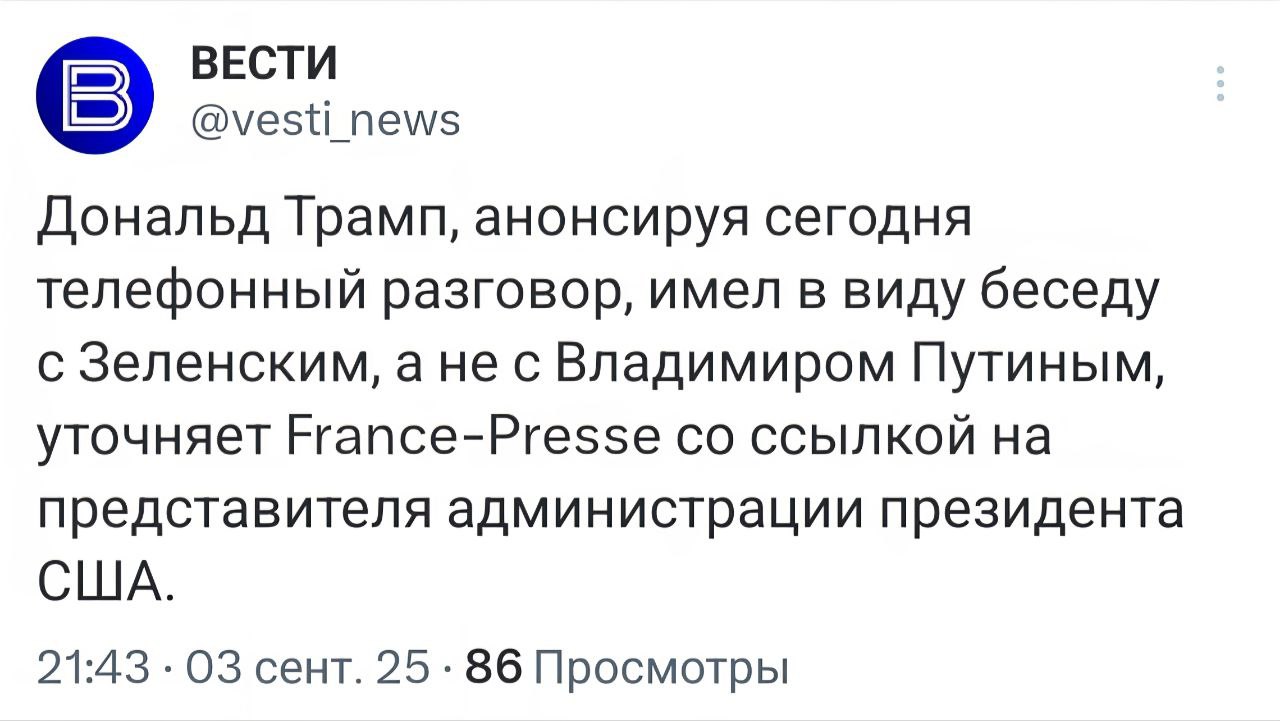Open the ВЕСТИ profile via display name
Viewport: 1280px width, 721px height.
264,65
